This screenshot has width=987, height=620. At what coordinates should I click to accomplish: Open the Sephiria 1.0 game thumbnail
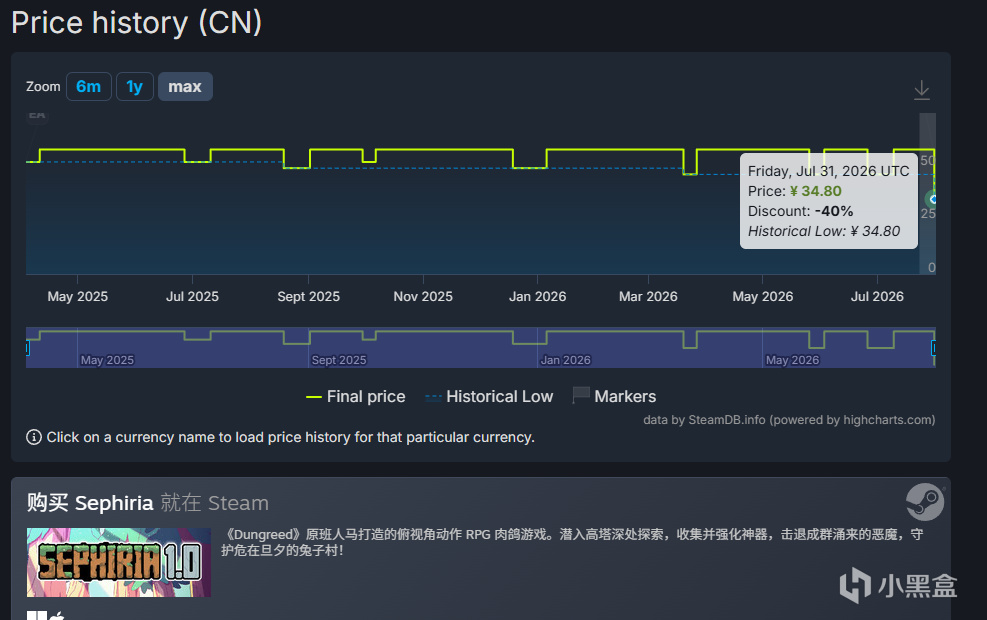click(119, 562)
